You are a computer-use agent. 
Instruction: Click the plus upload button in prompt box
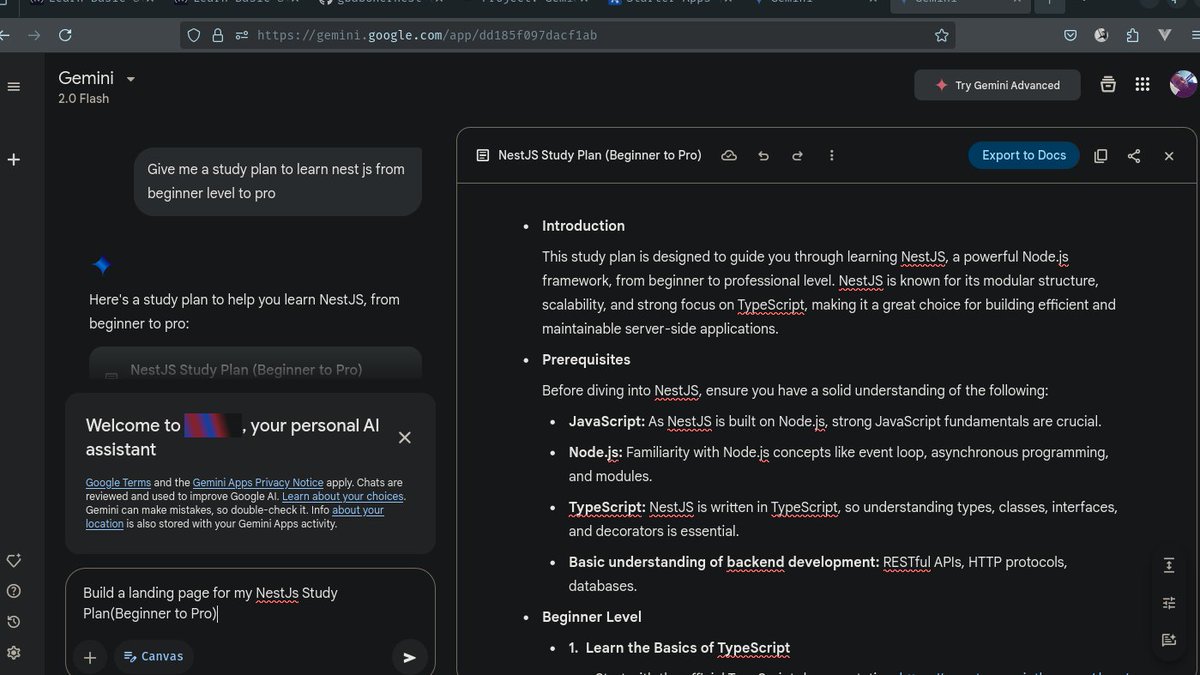tap(90, 657)
